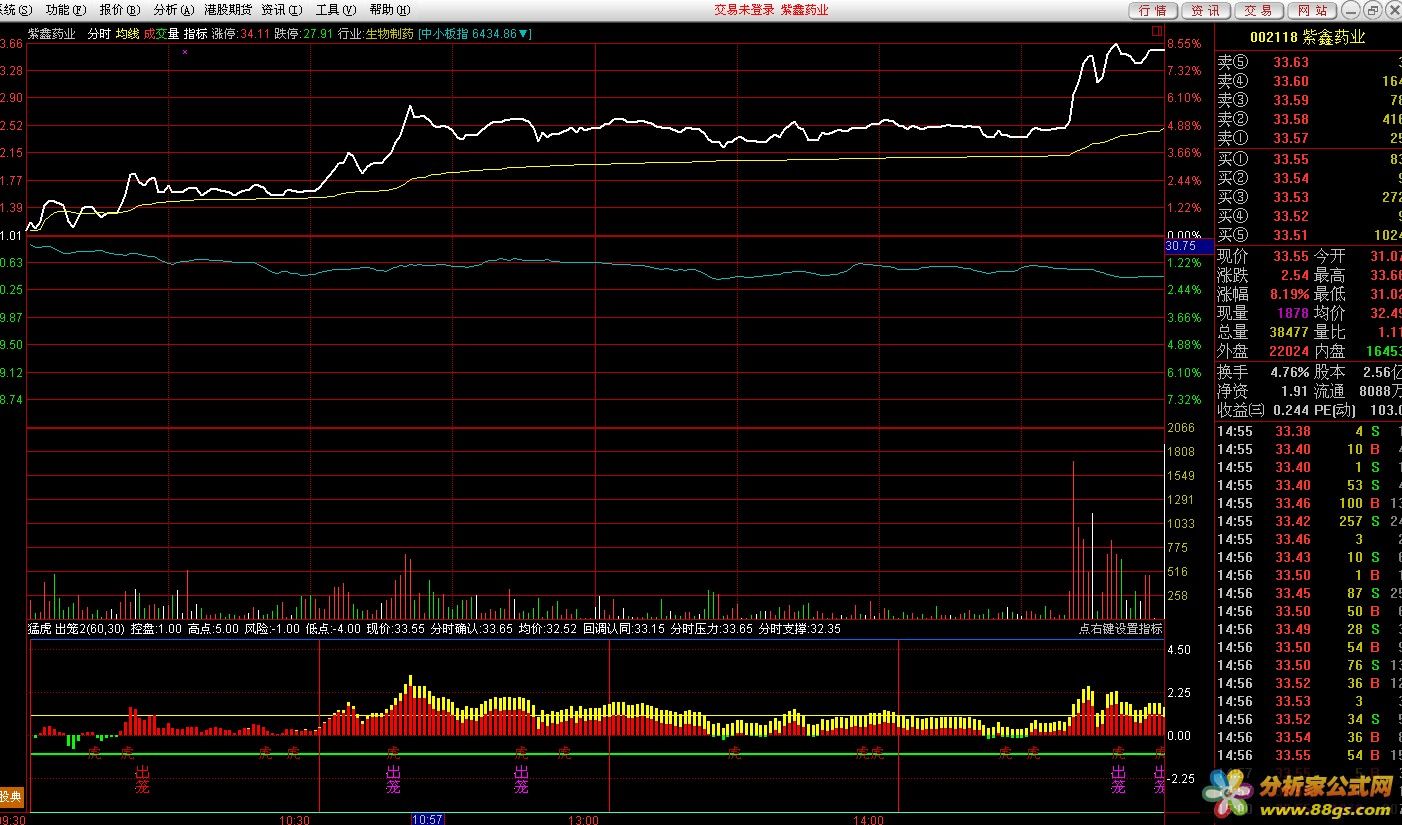
Task: Click 卖⑤ ask price 33.63
Action: click(x=1290, y=62)
